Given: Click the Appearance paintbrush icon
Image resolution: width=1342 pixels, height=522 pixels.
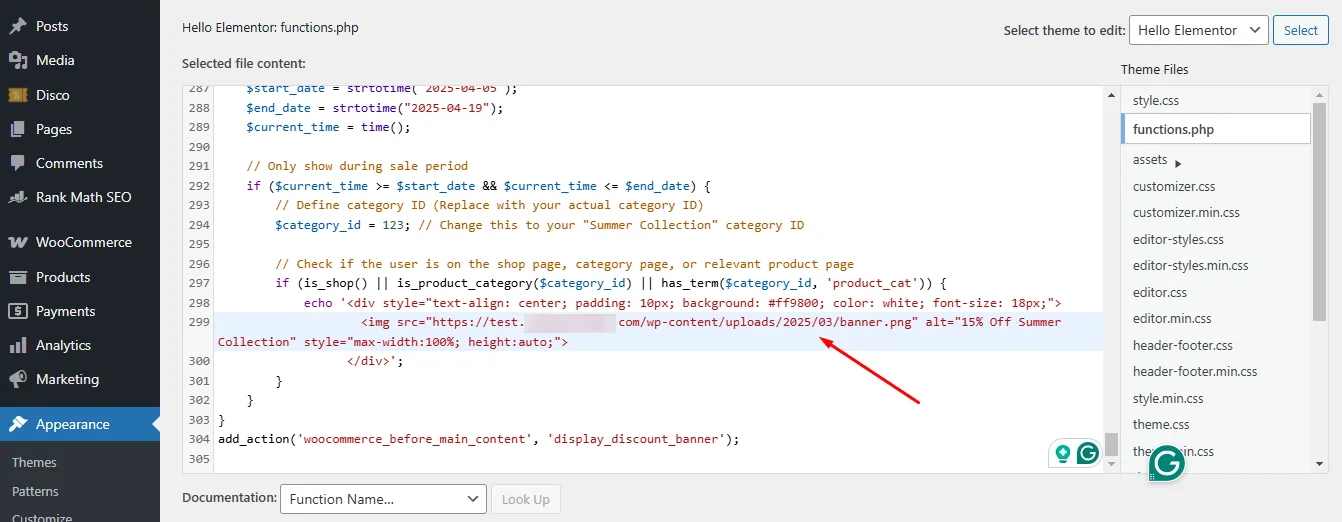Looking at the screenshot, I should (18, 424).
